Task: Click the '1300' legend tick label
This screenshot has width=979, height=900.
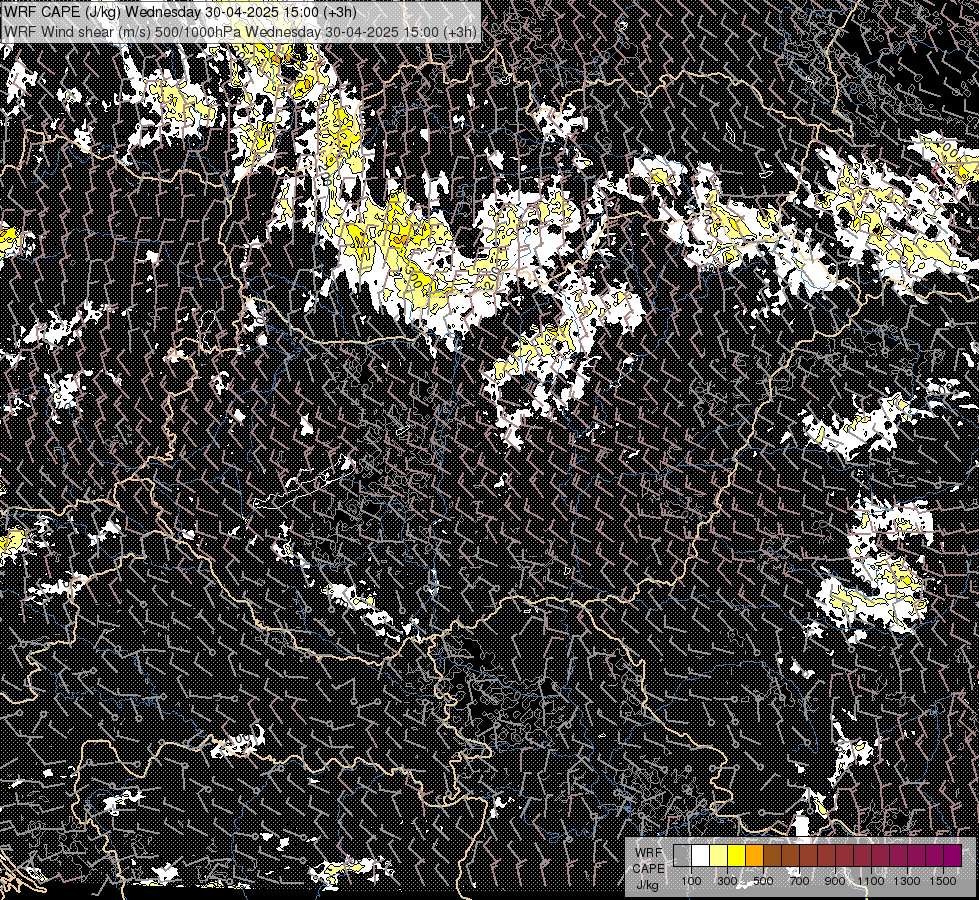Action: [907, 881]
